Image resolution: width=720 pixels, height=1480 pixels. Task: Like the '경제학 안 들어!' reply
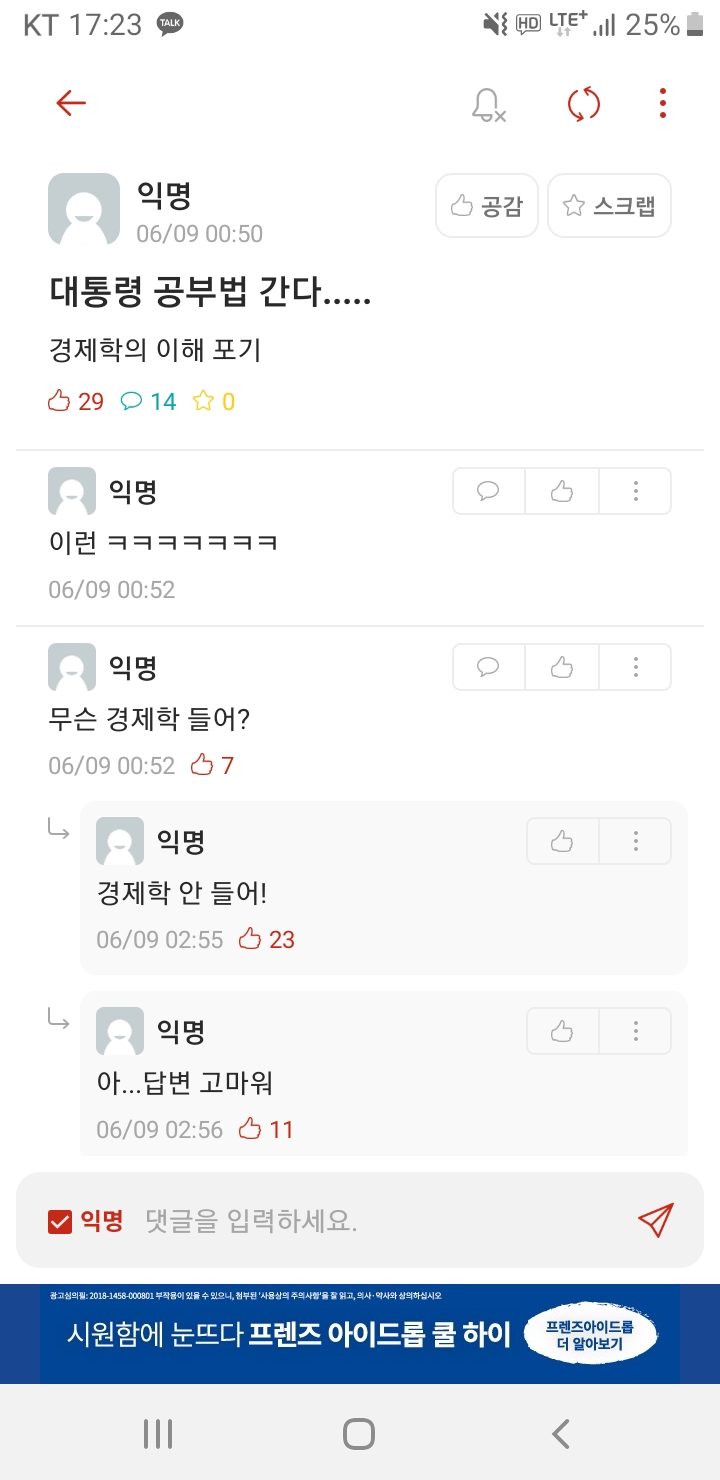[x=562, y=841]
